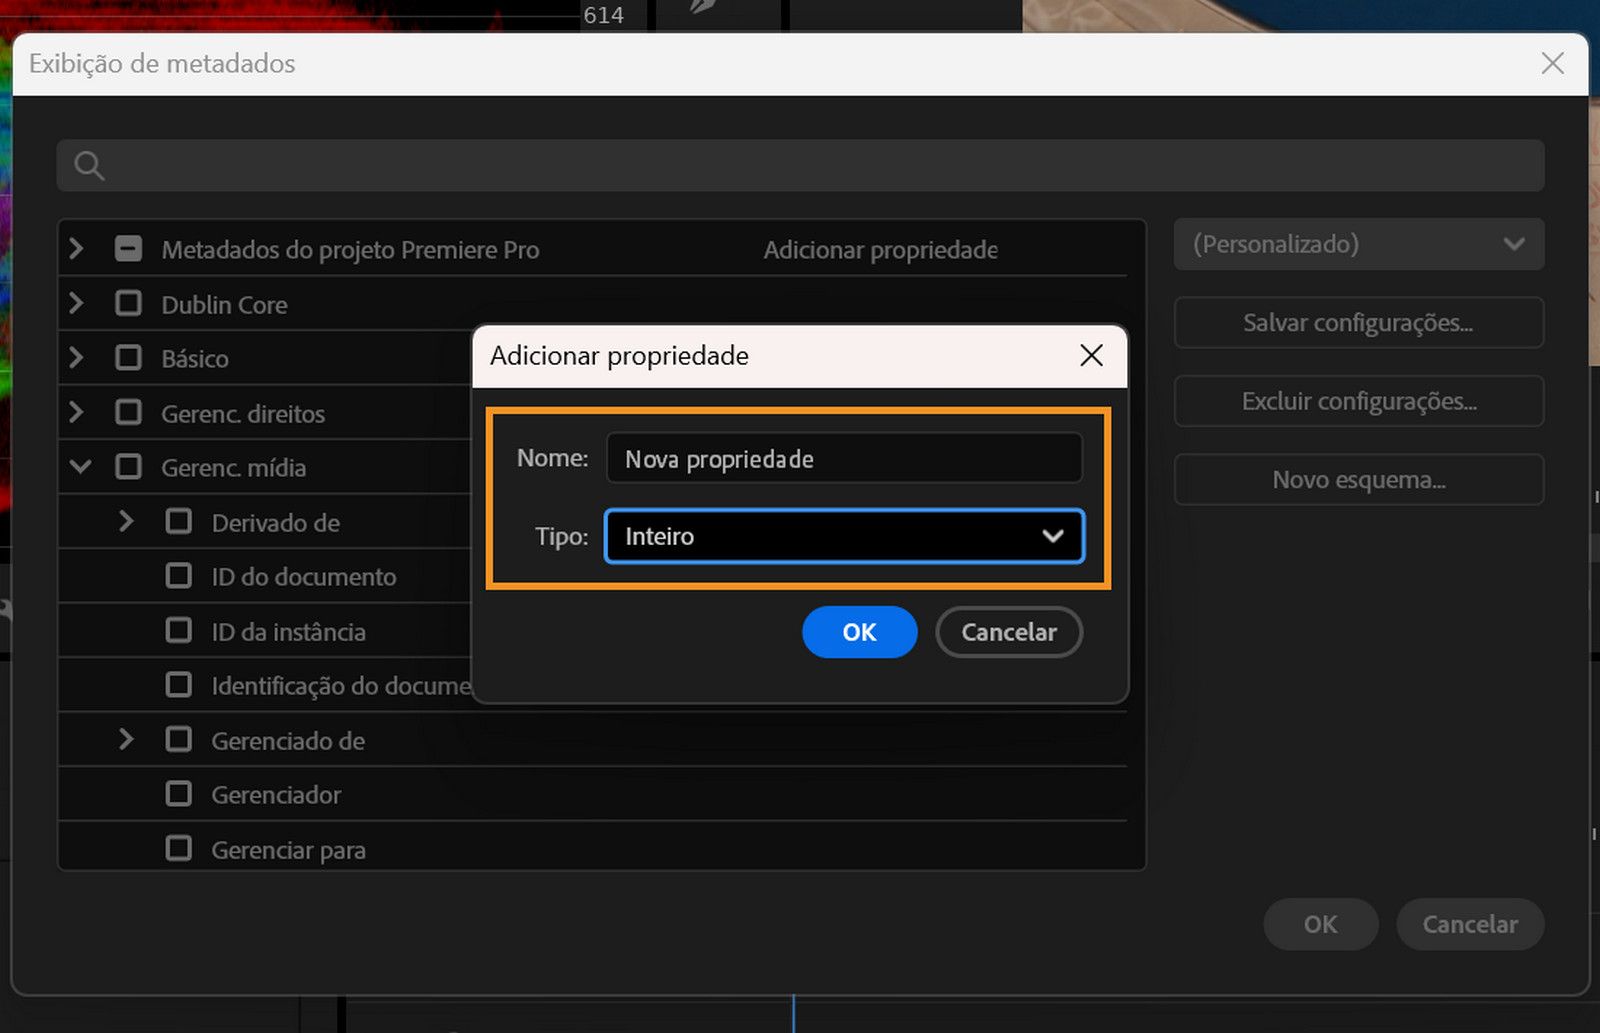Check the Dublin Core checkbox
The image size is (1600, 1033).
[x=128, y=303]
